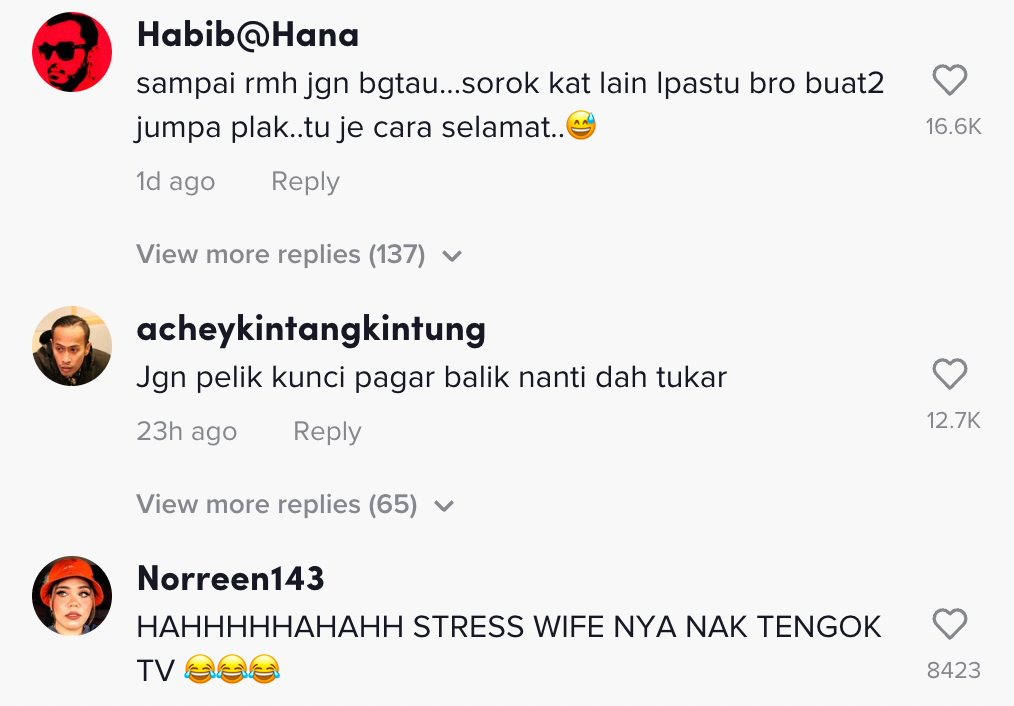Click the 16.6K like count
The image size is (1014, 706).
[x=953, y=127]
